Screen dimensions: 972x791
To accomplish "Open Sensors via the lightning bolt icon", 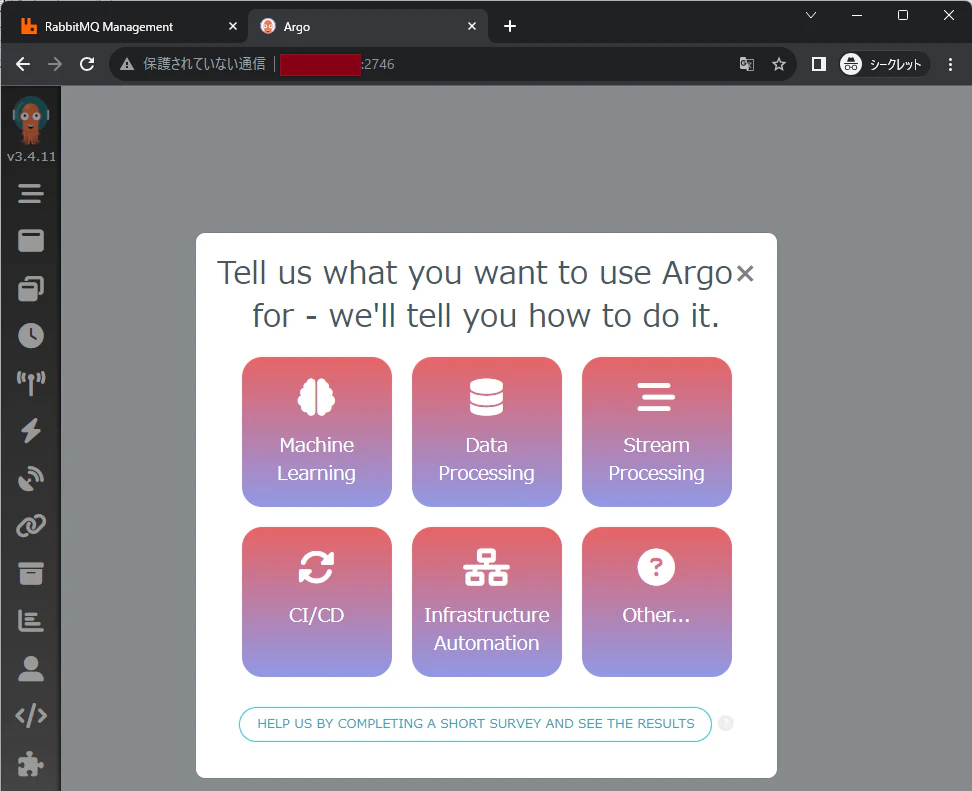I will click(30, 430).
